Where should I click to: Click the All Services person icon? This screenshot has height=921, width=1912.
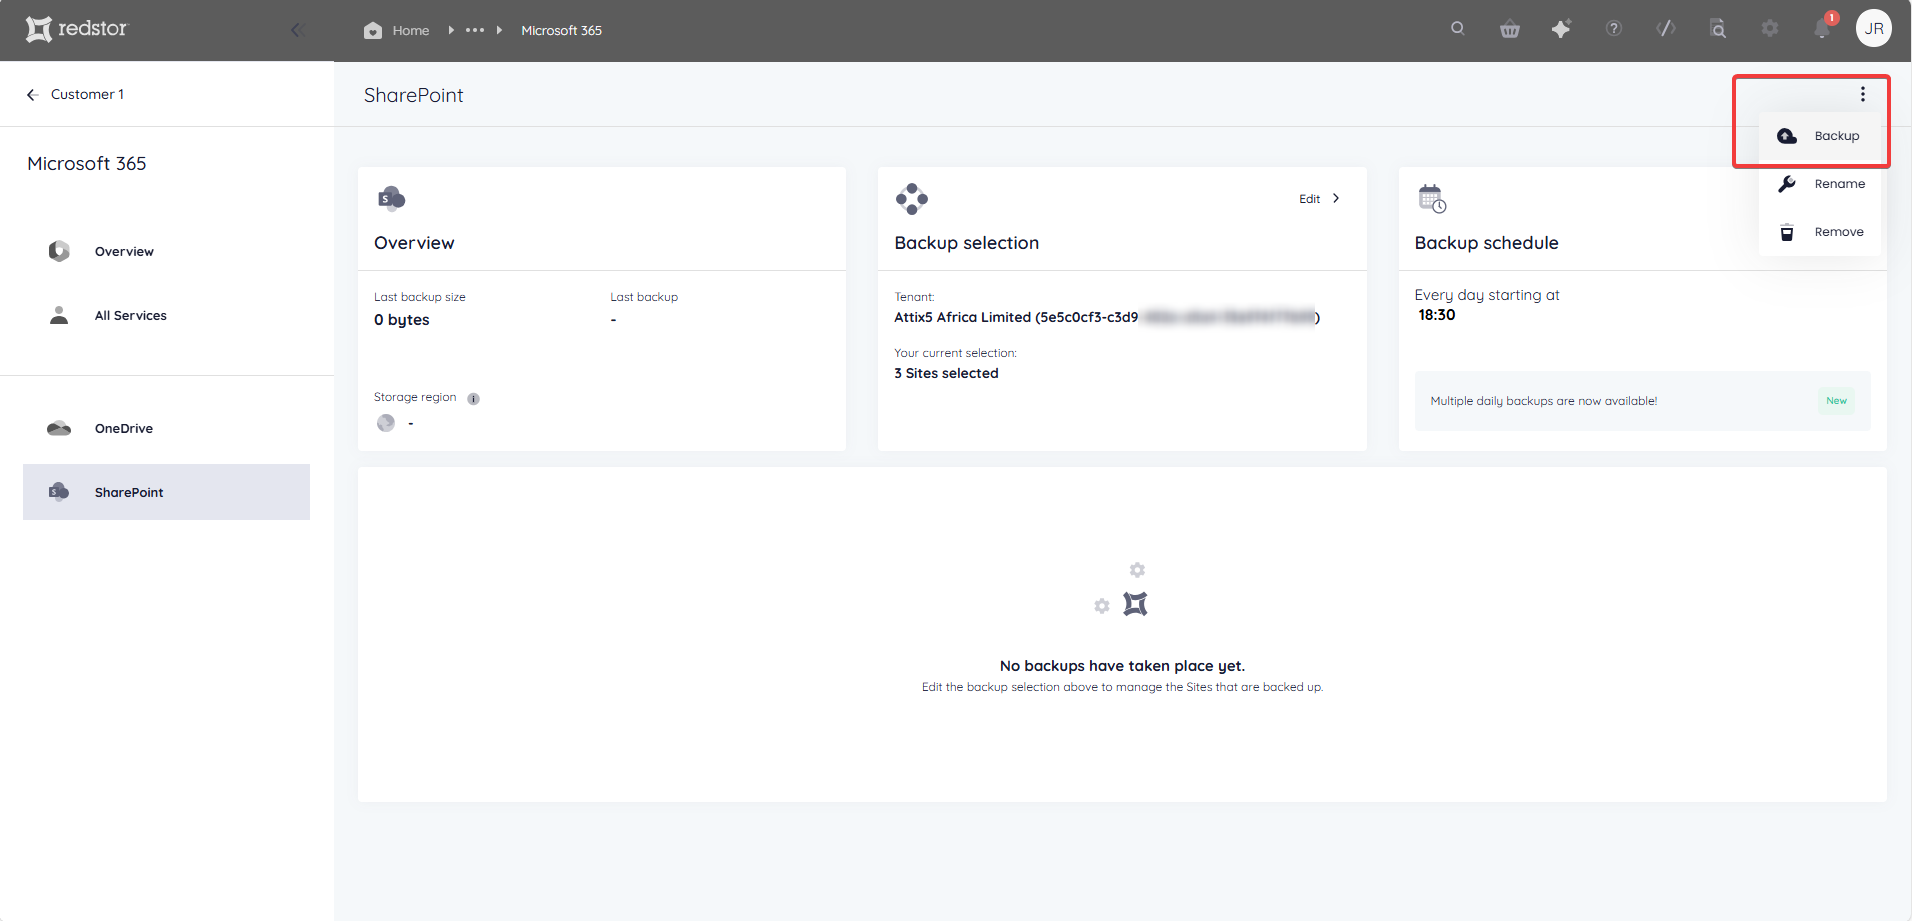pyautogui.click(x=59, y=315)
